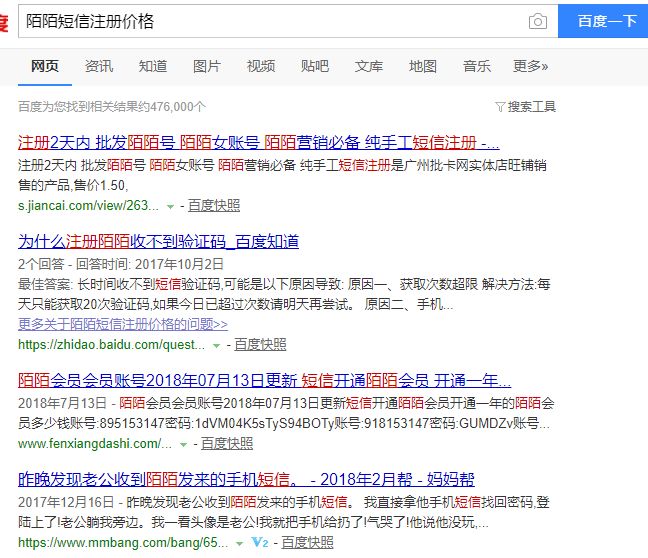Visit the www.fenxiangdashi.com/... URL
Image resolution: width=648 pixels, height=558 pixels.
[x=95, y=444]
